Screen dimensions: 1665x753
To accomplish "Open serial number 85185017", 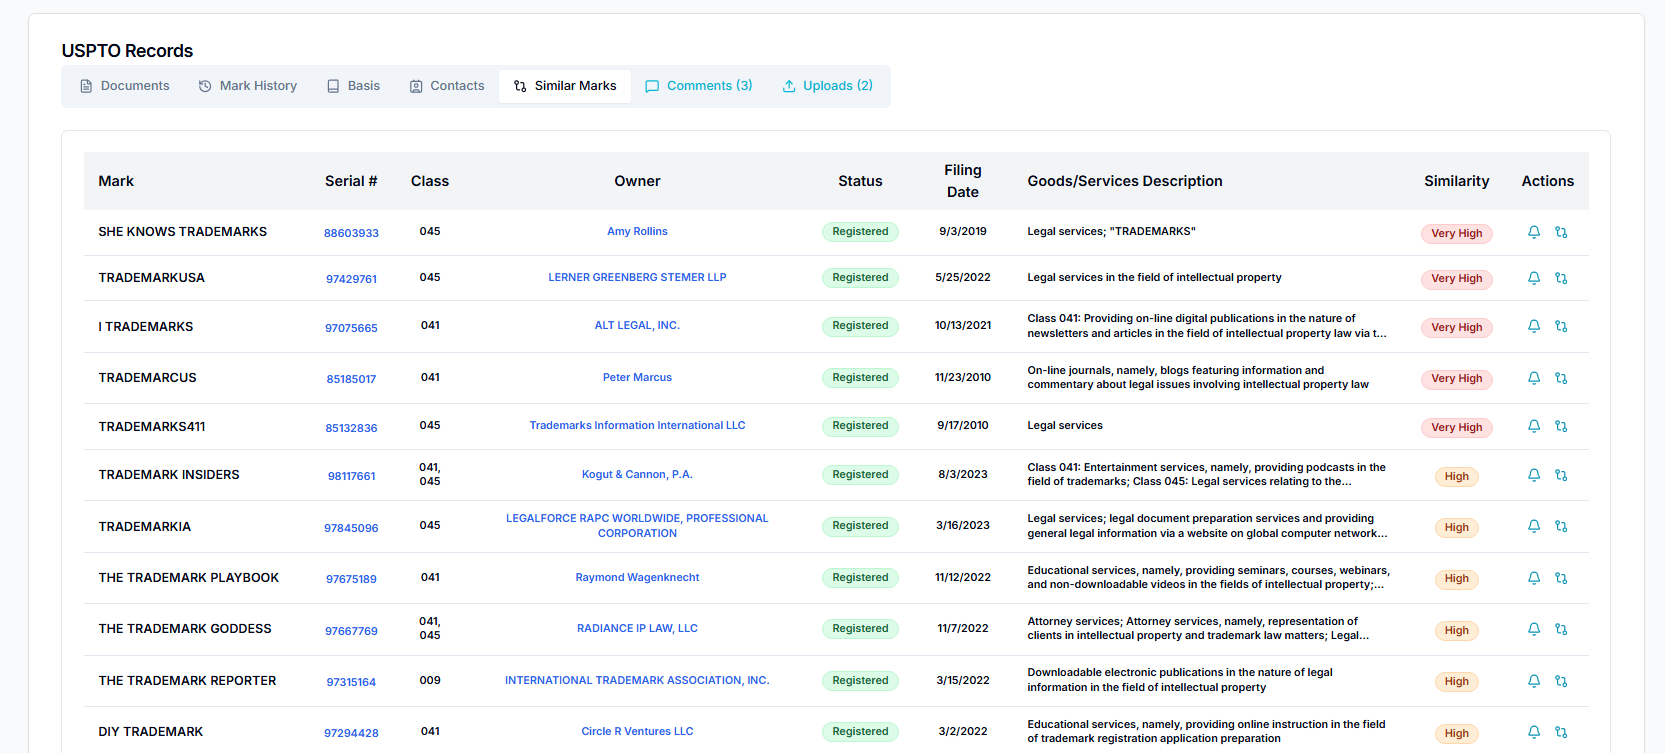I will [x=351, y=379].
